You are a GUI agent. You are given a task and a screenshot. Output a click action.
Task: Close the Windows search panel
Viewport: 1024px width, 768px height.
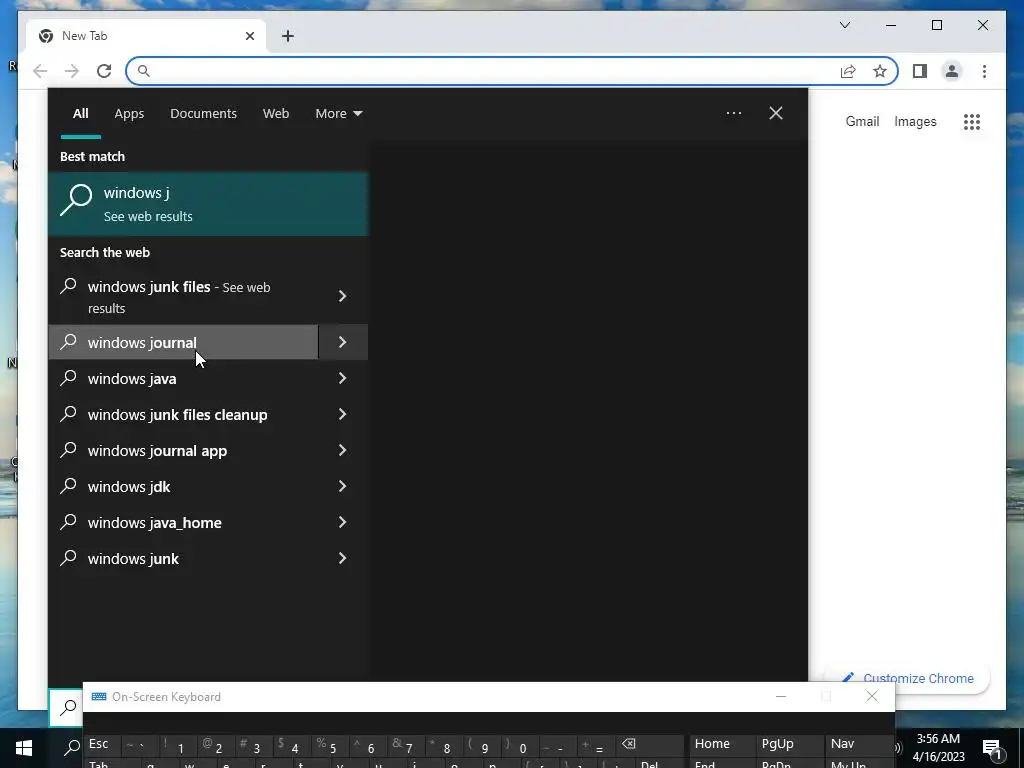tap(776, 113)
